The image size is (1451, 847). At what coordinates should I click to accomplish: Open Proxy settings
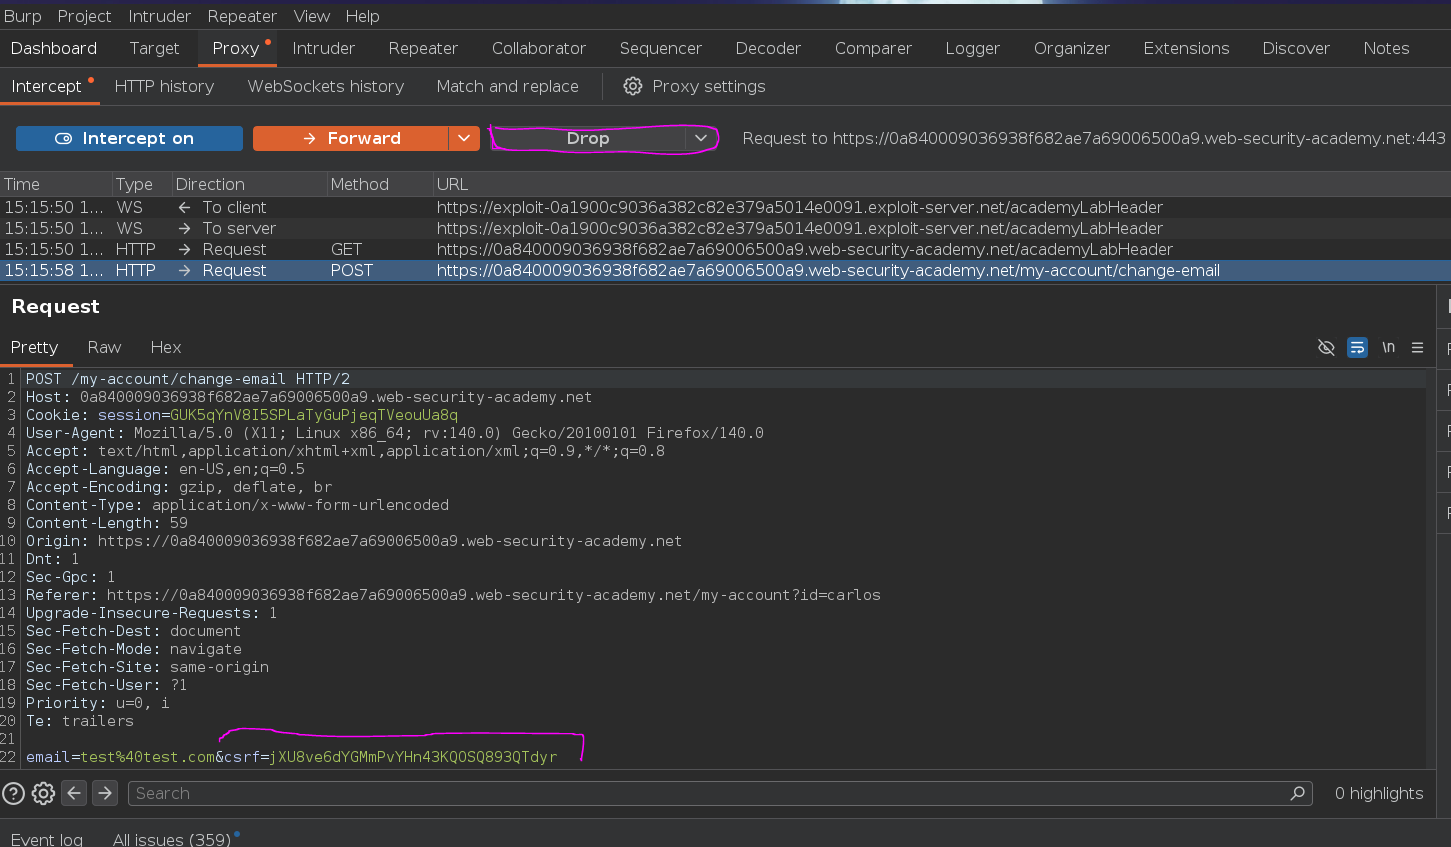click(x=694, y=86)
